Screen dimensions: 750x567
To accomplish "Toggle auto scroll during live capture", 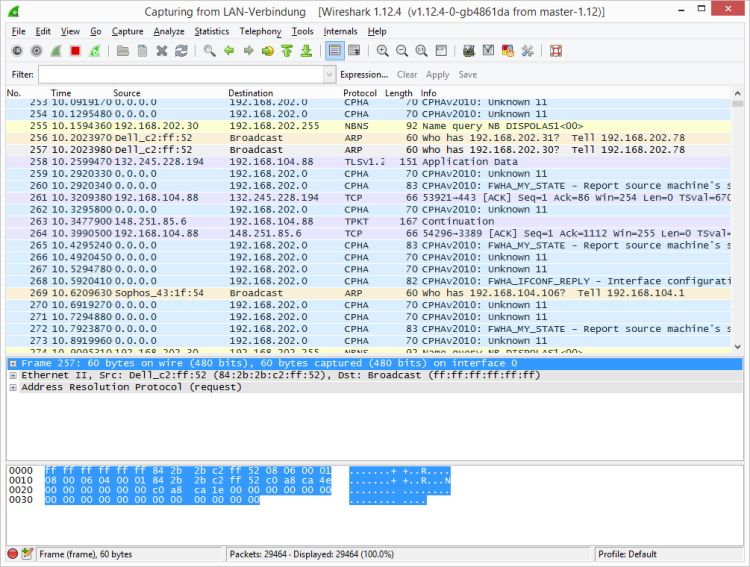I will point(353,51).
